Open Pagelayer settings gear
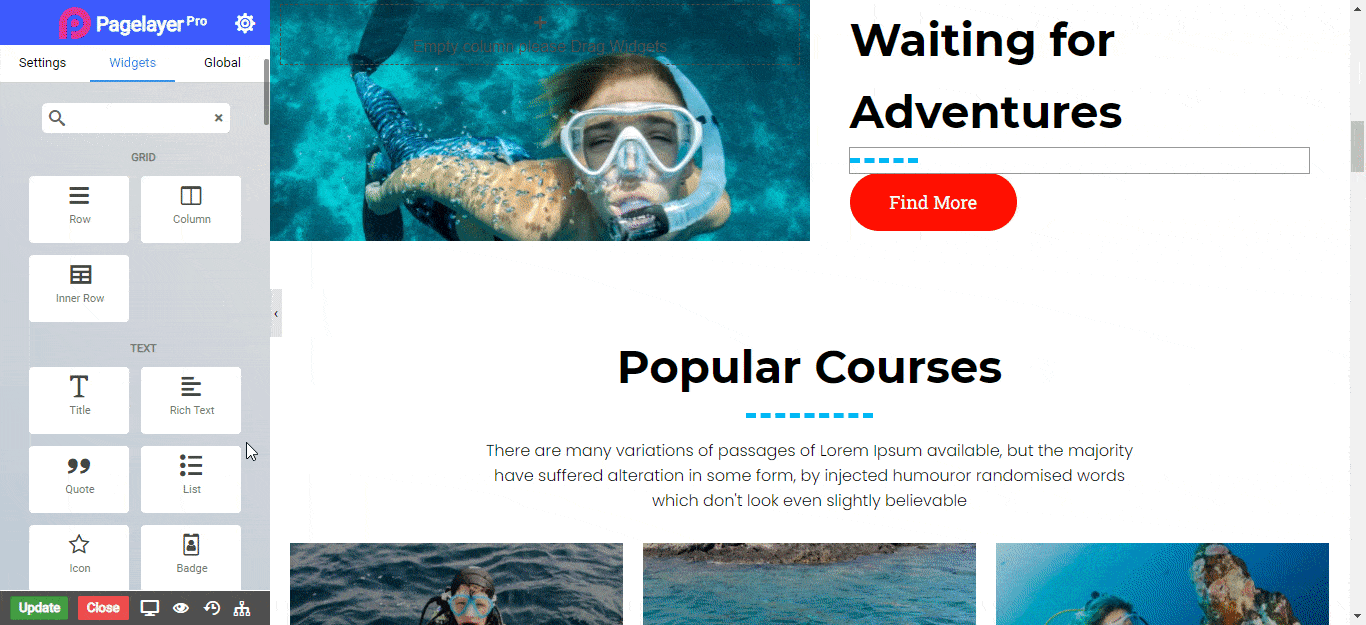Image resolution: width=1366 pixels, height=625 pixels. pos(245,23)
